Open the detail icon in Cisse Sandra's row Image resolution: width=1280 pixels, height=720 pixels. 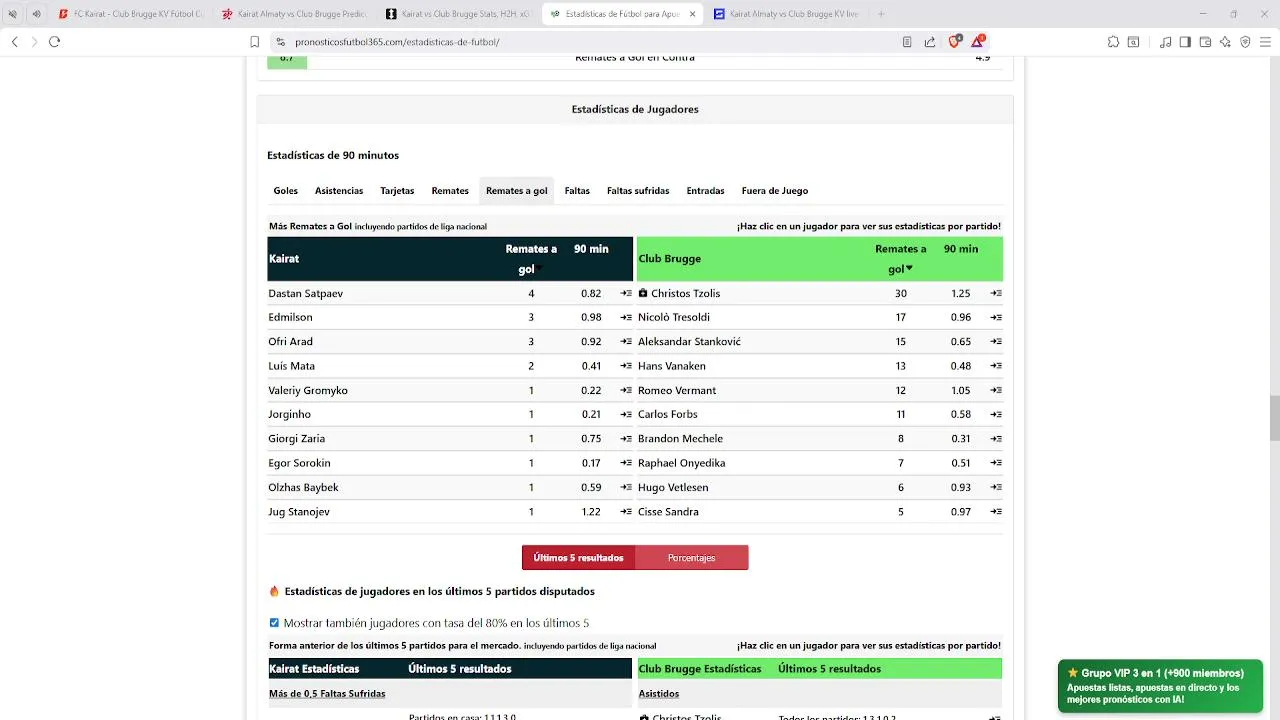[x=996, y=512]
